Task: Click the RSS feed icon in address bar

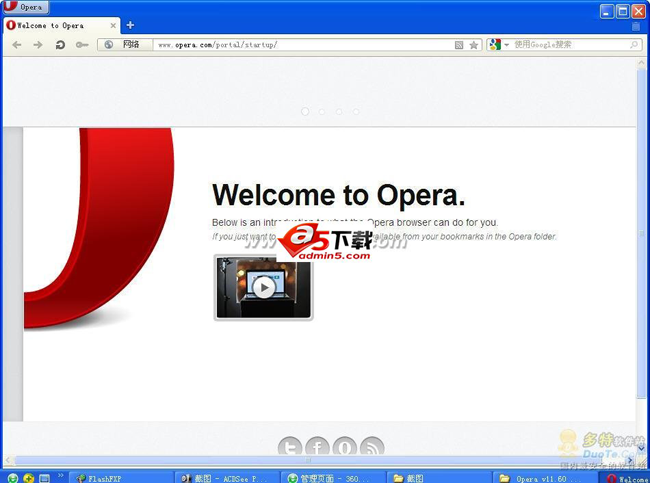Action: point(459,45)
